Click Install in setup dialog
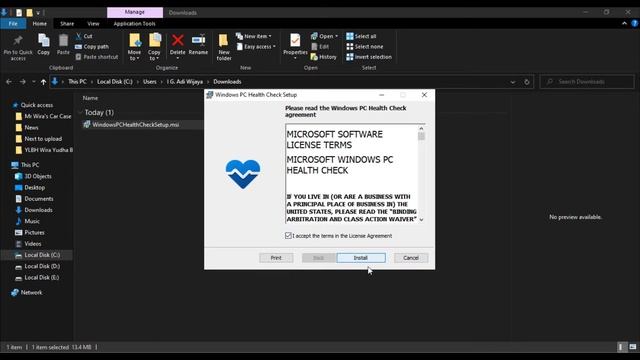The image size is (640, 360). click(361, 258)
